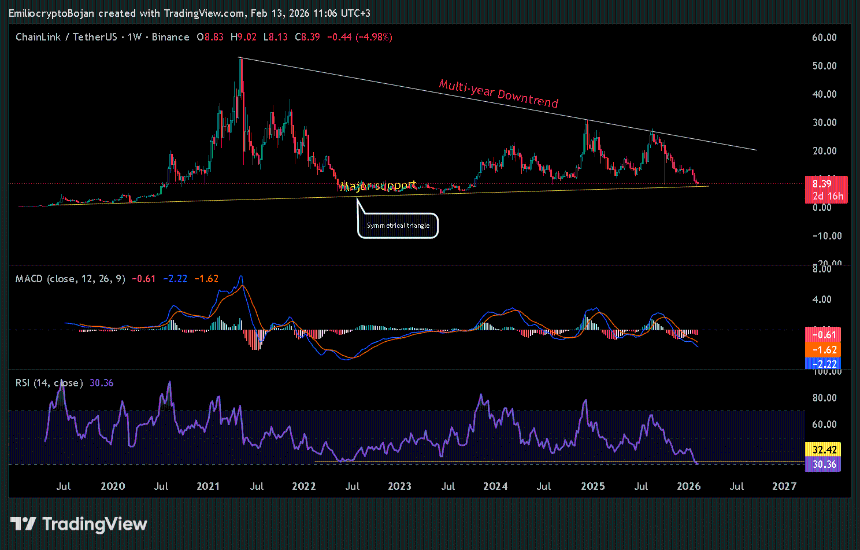Select the Major support text label

[x=379, y=186]
